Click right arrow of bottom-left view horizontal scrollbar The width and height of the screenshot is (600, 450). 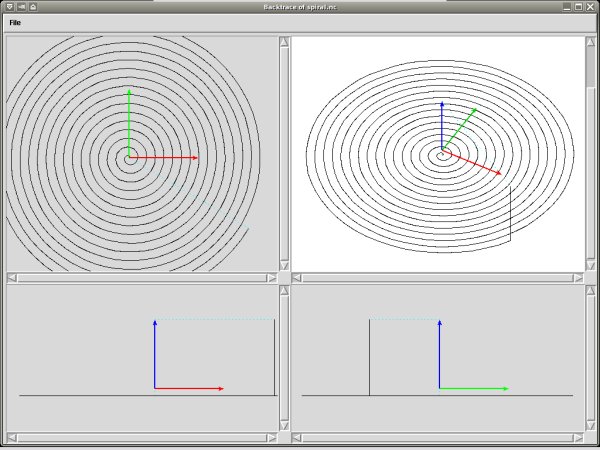(272, 437)
